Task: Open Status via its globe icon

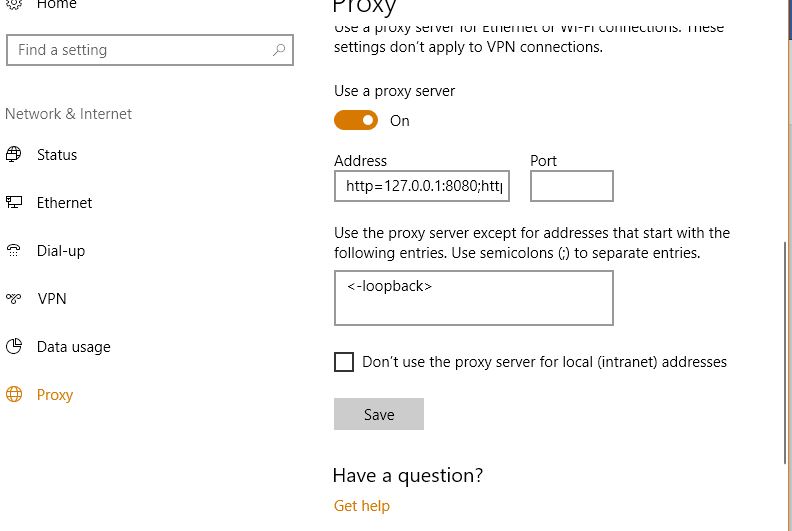Action: click(x=14, y=154)
